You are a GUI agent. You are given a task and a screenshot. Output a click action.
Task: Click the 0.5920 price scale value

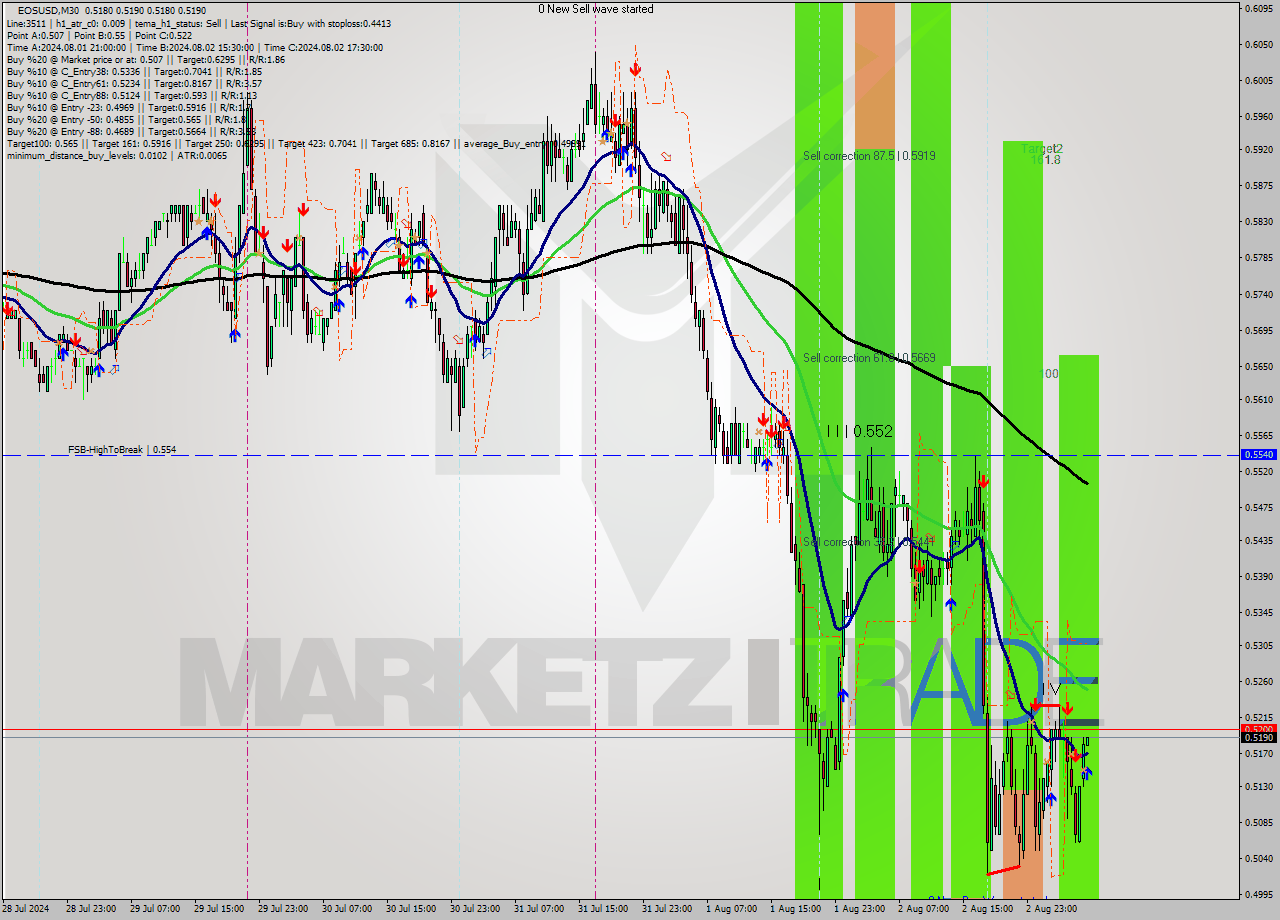[x=1258, y=151]
